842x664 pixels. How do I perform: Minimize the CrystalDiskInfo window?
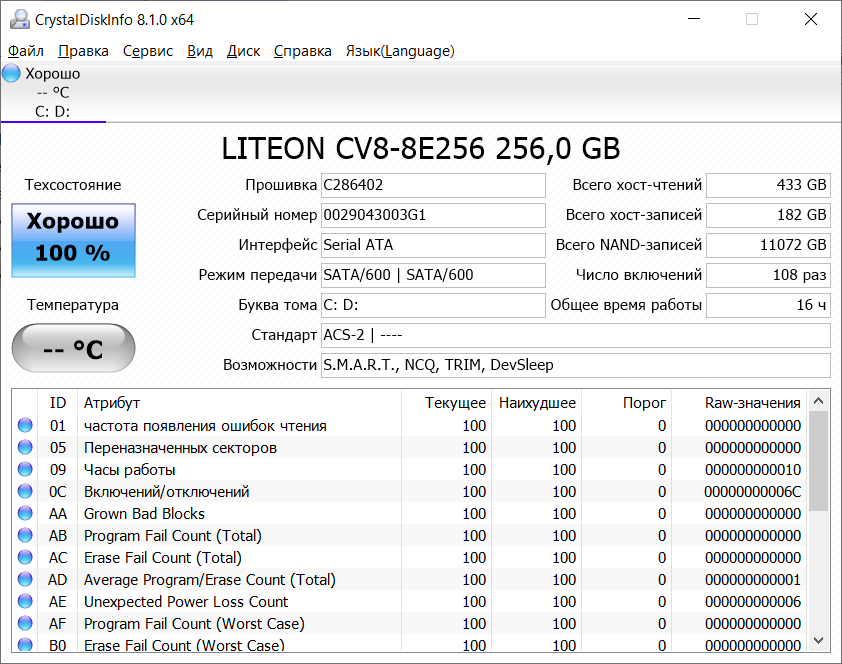[x=694, y=19]
